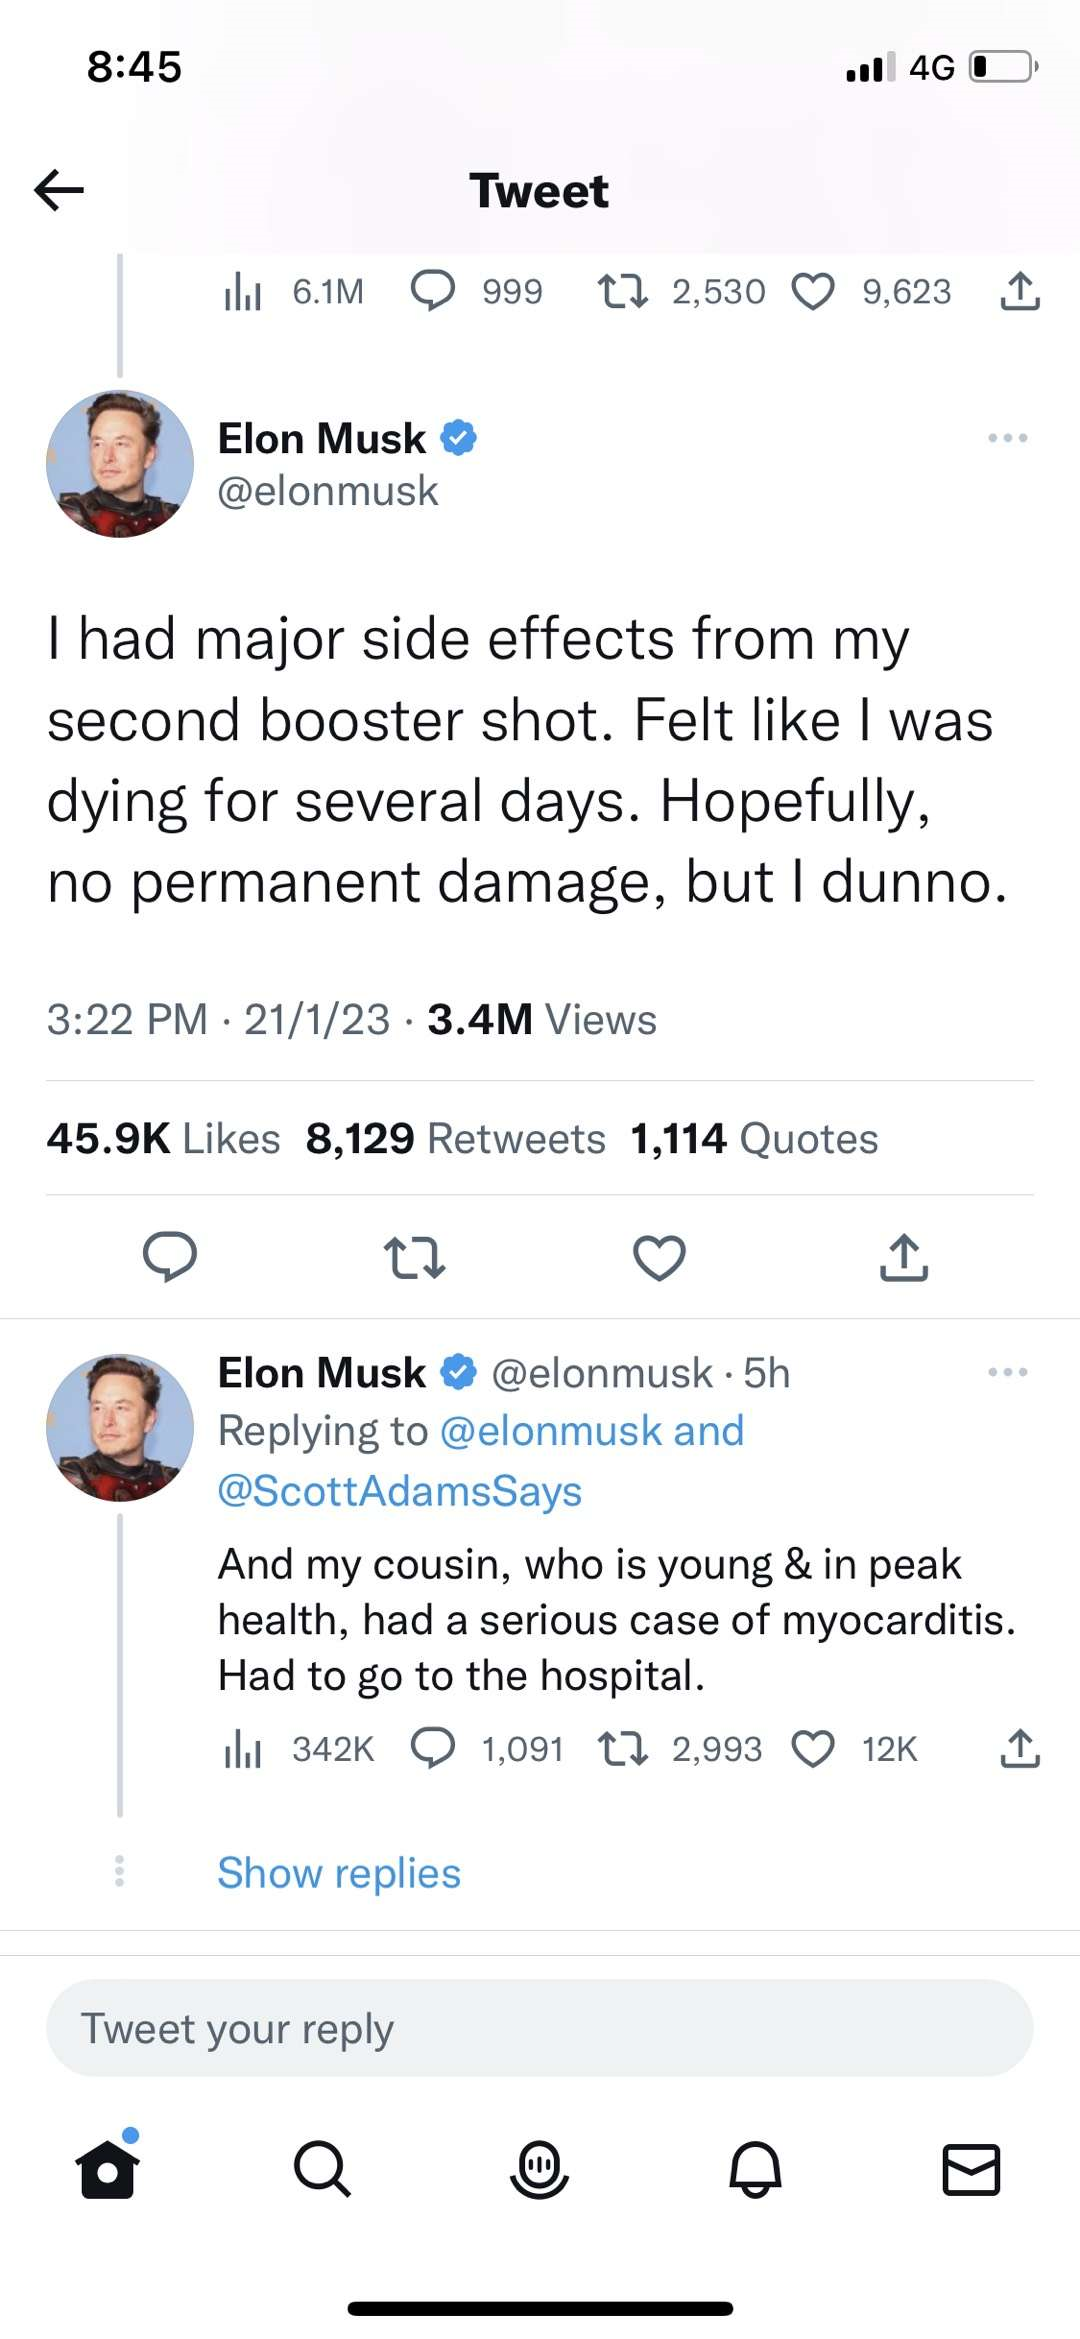The height and width of the screenshot is (2339, 1080).
Task: Go to the Home tab
Action: 108,2169
